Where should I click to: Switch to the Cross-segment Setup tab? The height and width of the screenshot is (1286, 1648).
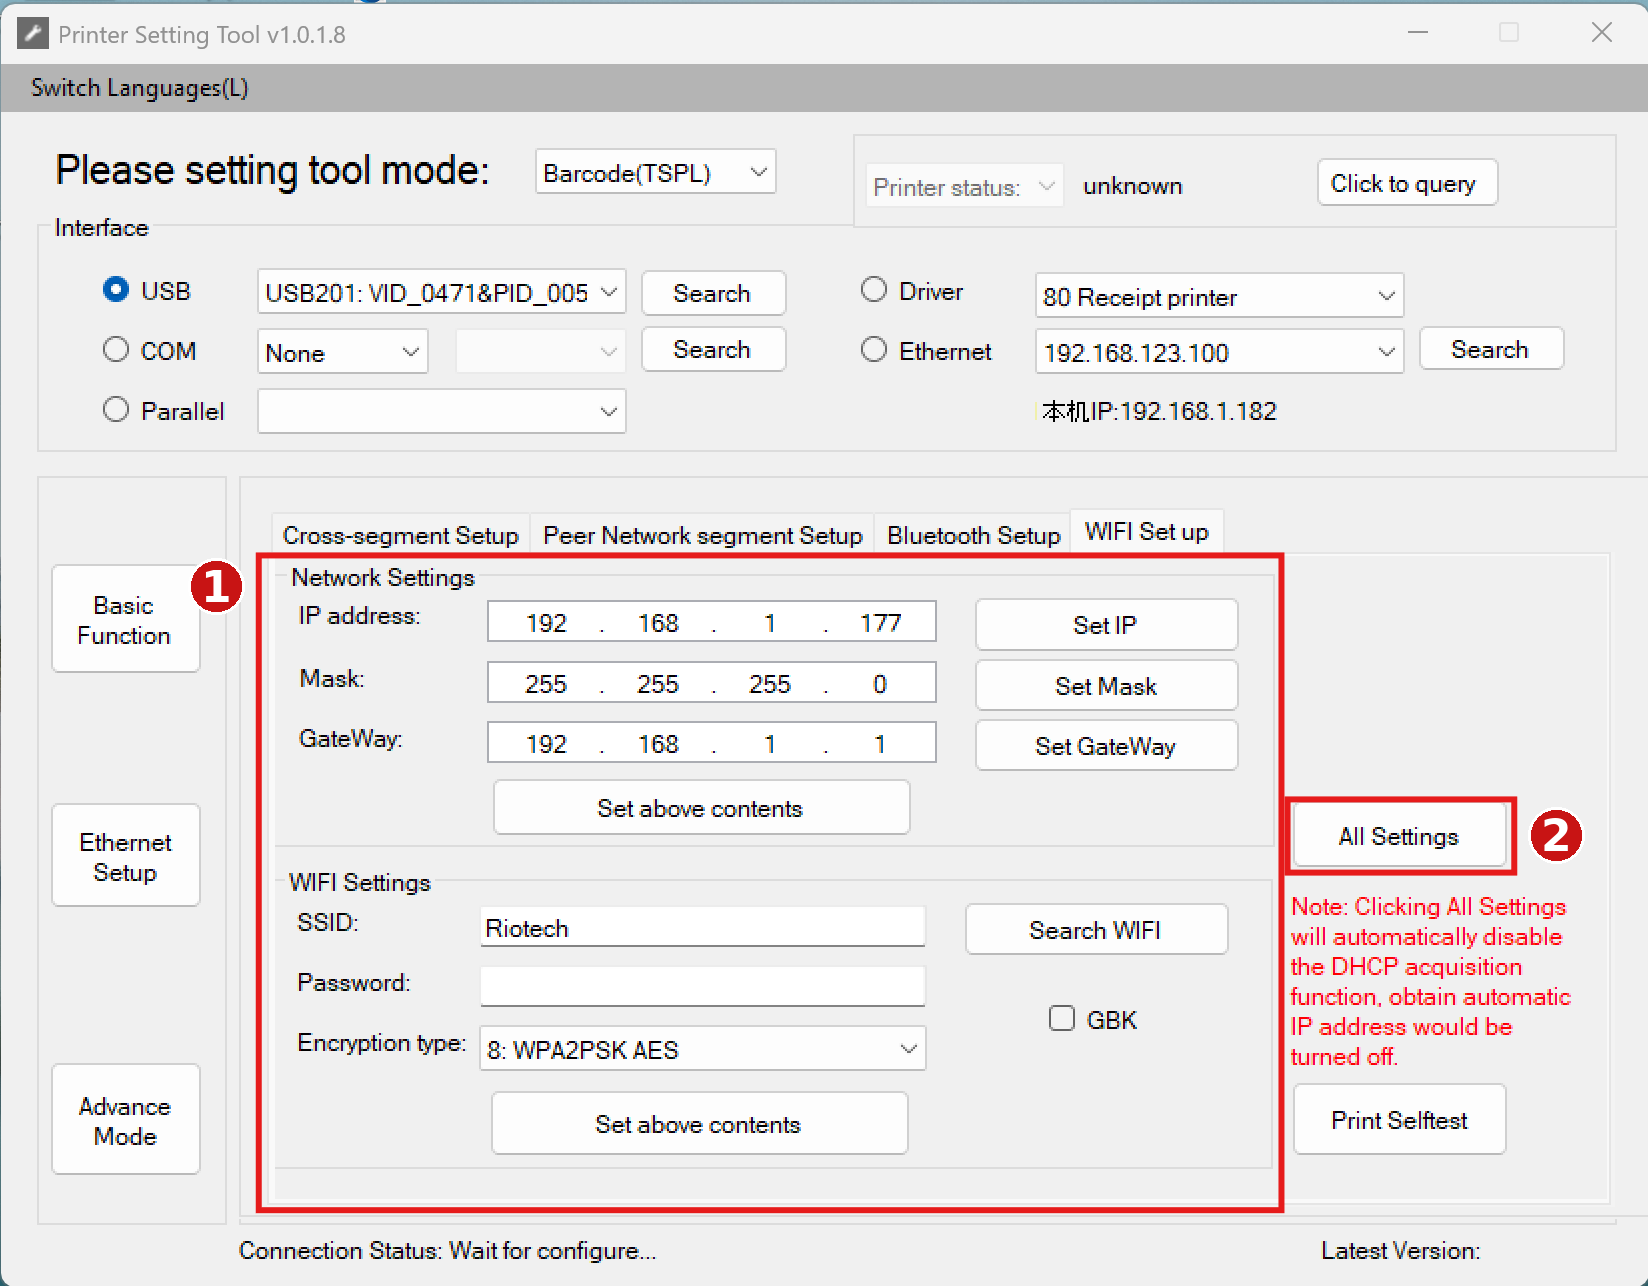point(401,535)
